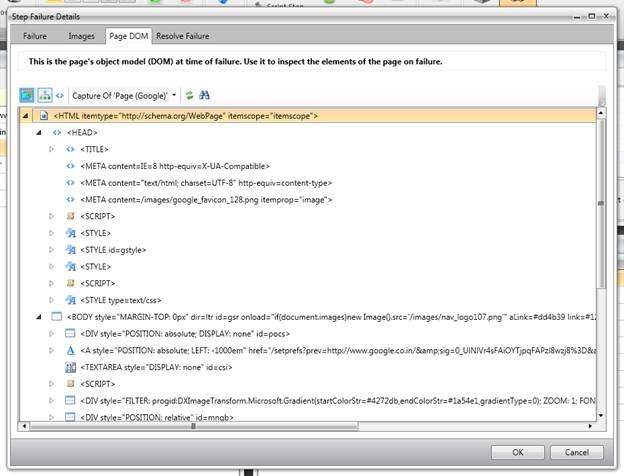Select the TEXTAREA element icon
The width and height of the screenshot is (624, 476).
(70, 367)
